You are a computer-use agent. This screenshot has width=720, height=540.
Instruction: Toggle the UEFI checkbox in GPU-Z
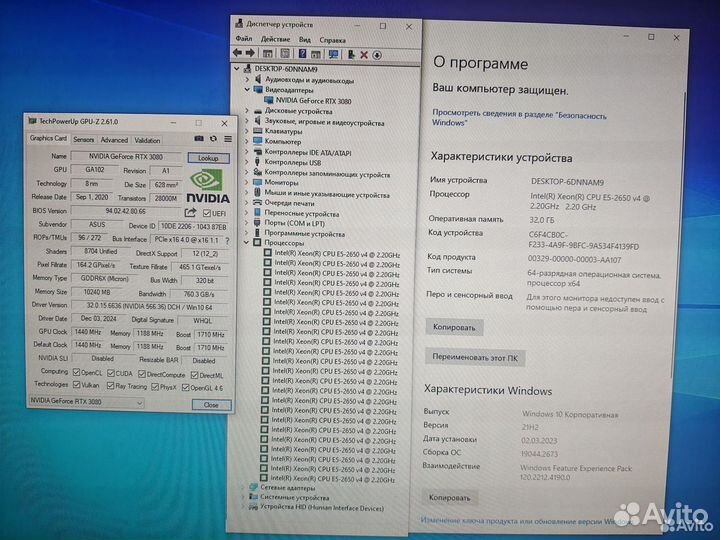click(207, 214)
